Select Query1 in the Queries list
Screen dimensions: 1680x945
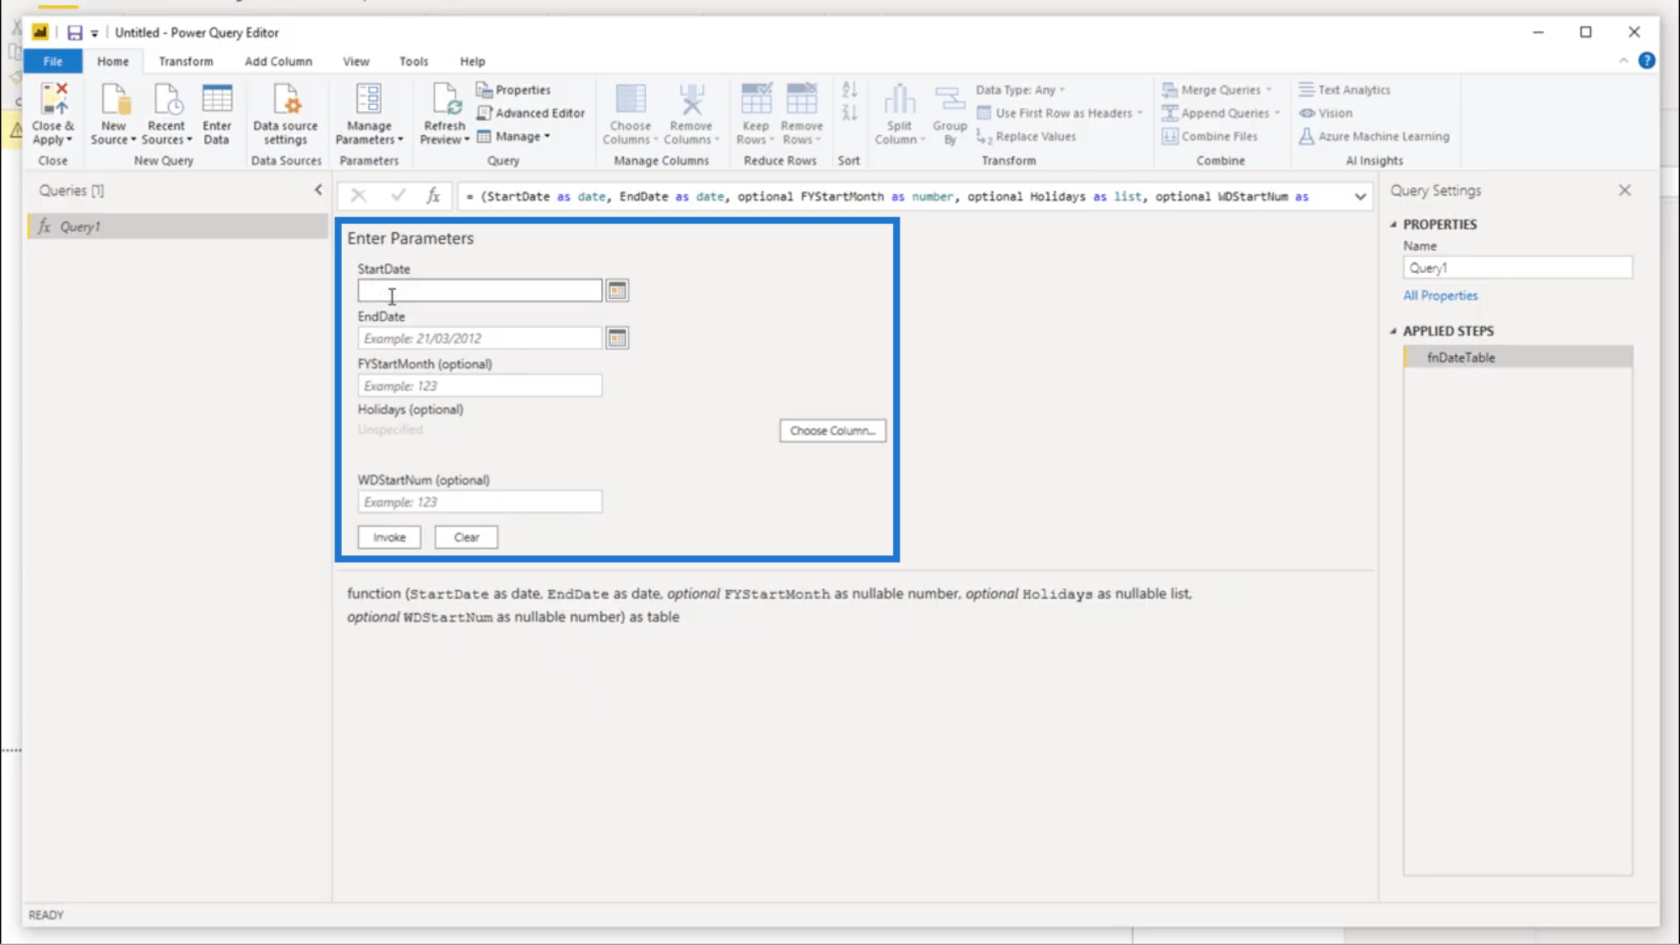click(x=178, y=227)
